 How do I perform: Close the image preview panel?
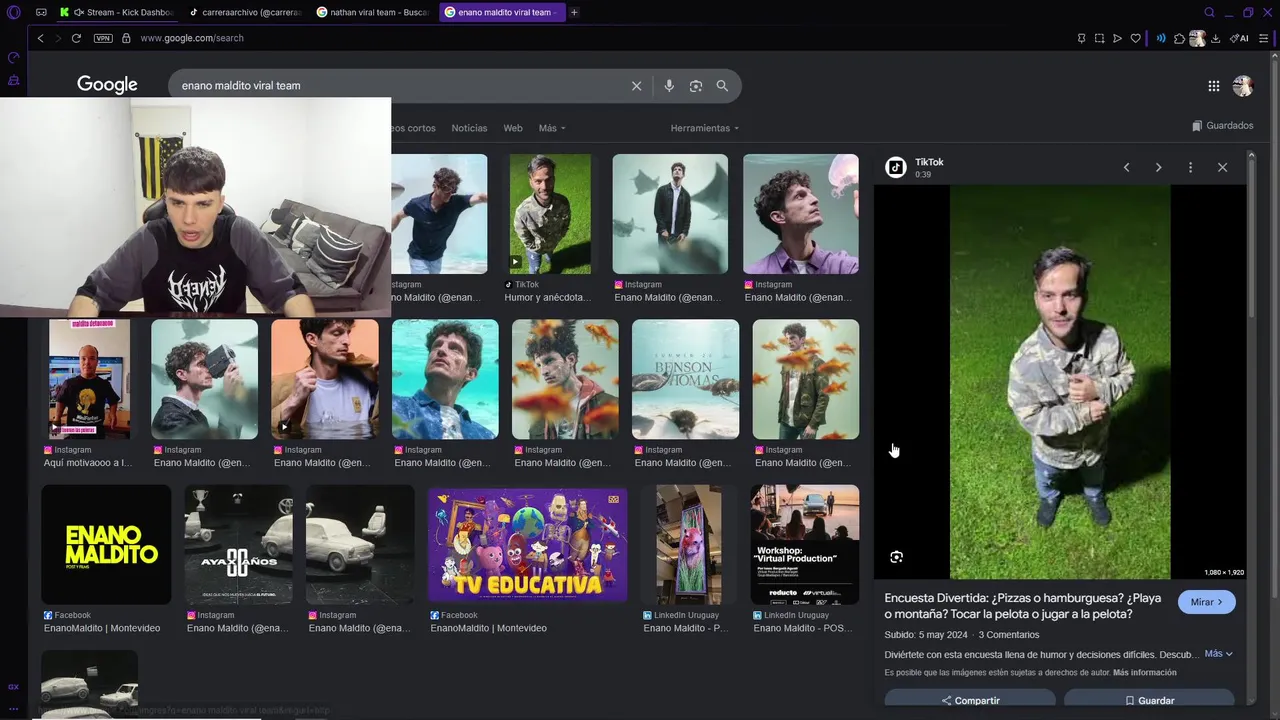(1222, 168)
